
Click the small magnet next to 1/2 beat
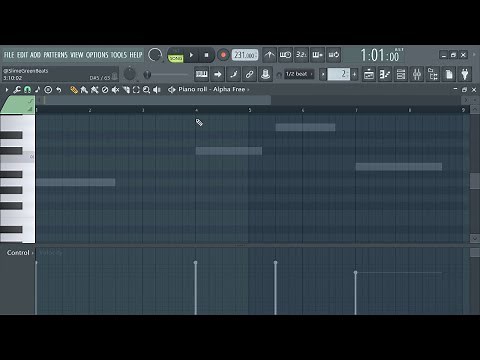click(x=279, y=75)
